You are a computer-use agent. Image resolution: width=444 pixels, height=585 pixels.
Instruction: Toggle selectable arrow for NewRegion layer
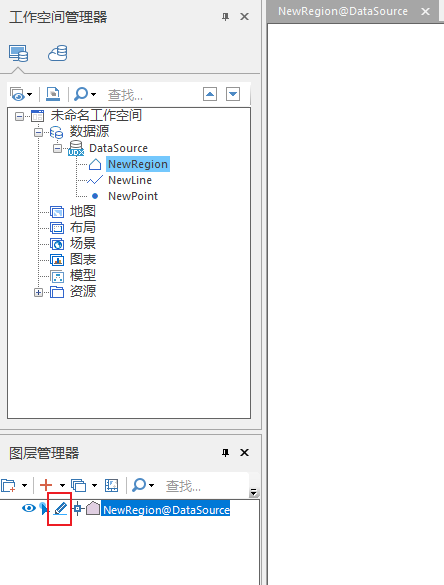click(44, 509)
